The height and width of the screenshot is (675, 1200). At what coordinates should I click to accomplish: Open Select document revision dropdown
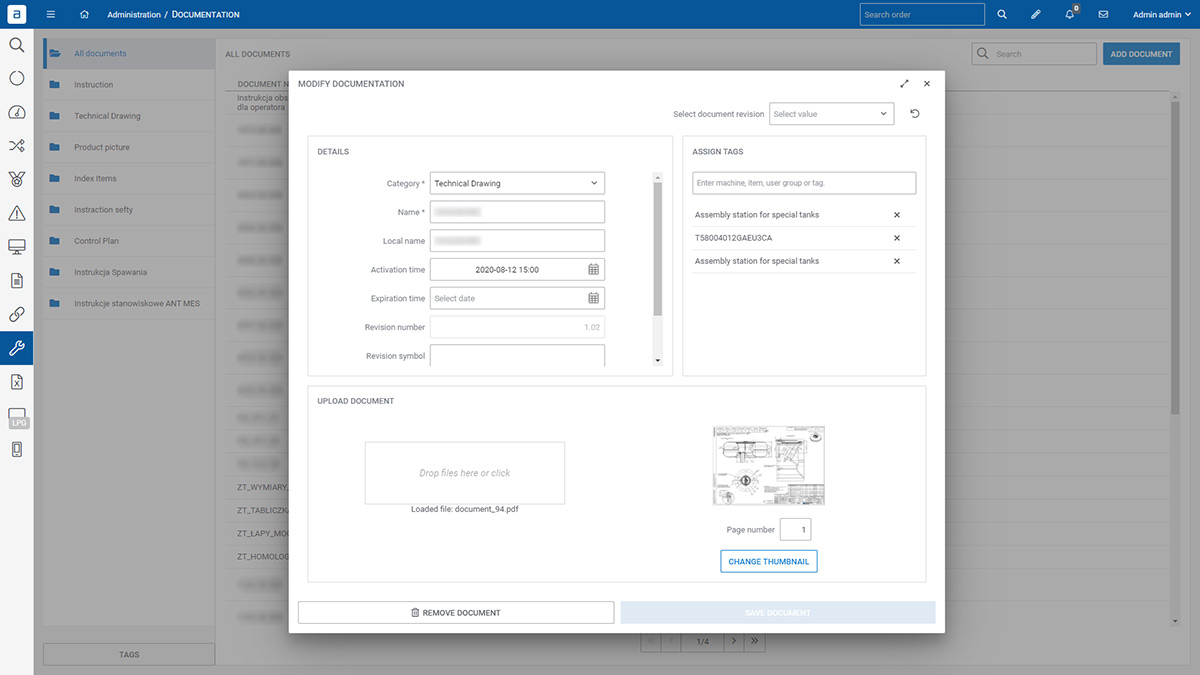point(831,114)
